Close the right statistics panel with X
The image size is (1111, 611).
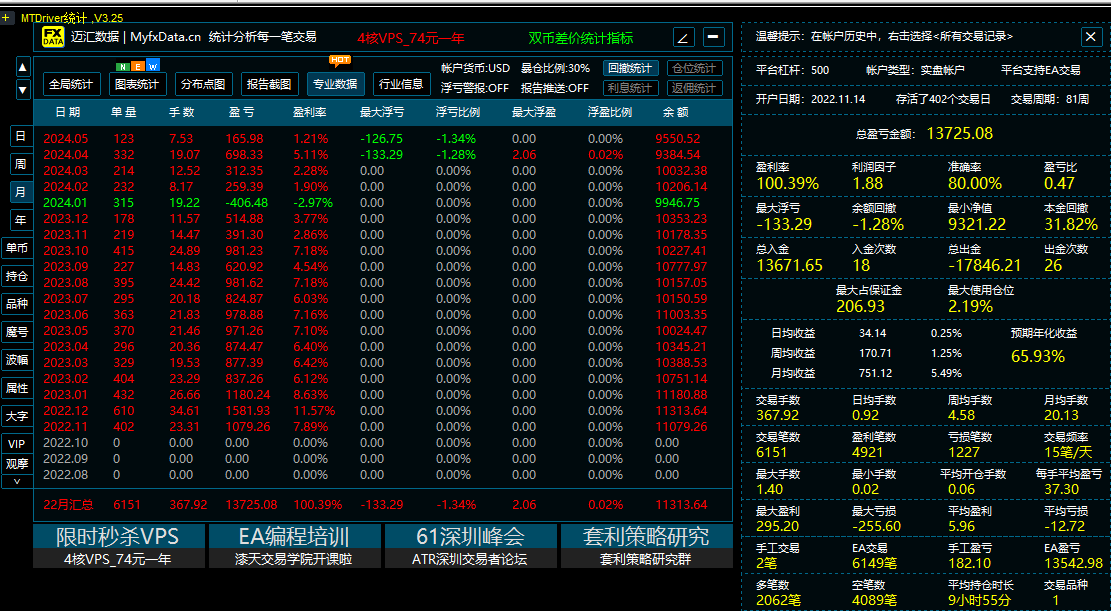click(x=1090, y=37)
